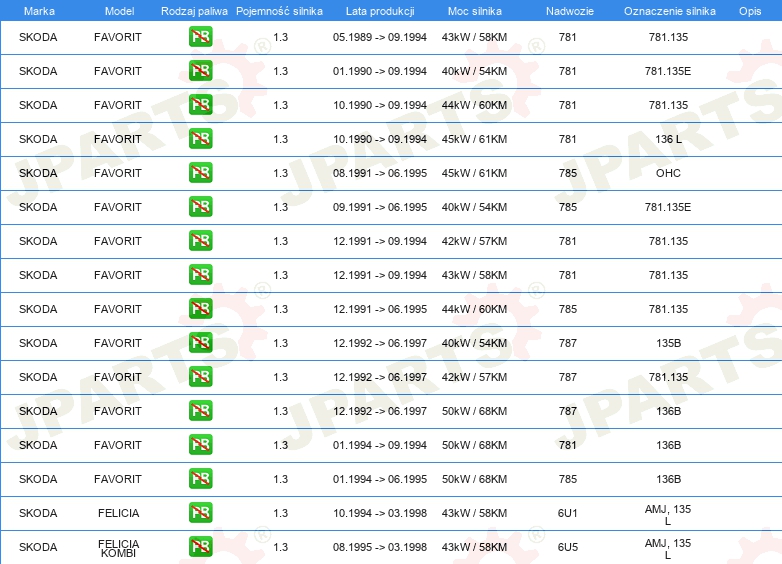Select the Pojemność silnika column header

[x=279, y=11]
